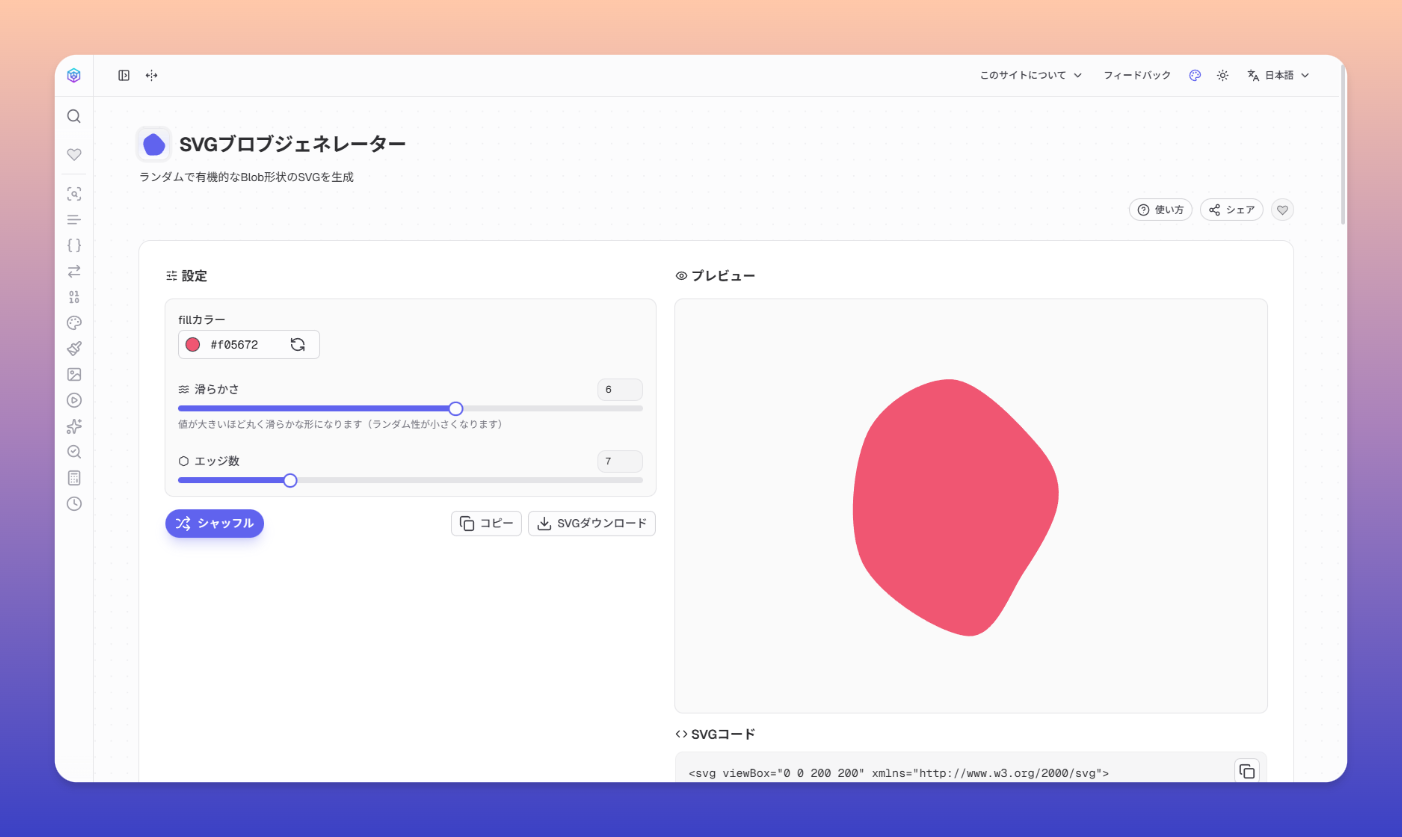The height and width of the screenshot is (837, 1402).
Task: Expand the このサイトについて dropdown
Action: [1030, 75]
